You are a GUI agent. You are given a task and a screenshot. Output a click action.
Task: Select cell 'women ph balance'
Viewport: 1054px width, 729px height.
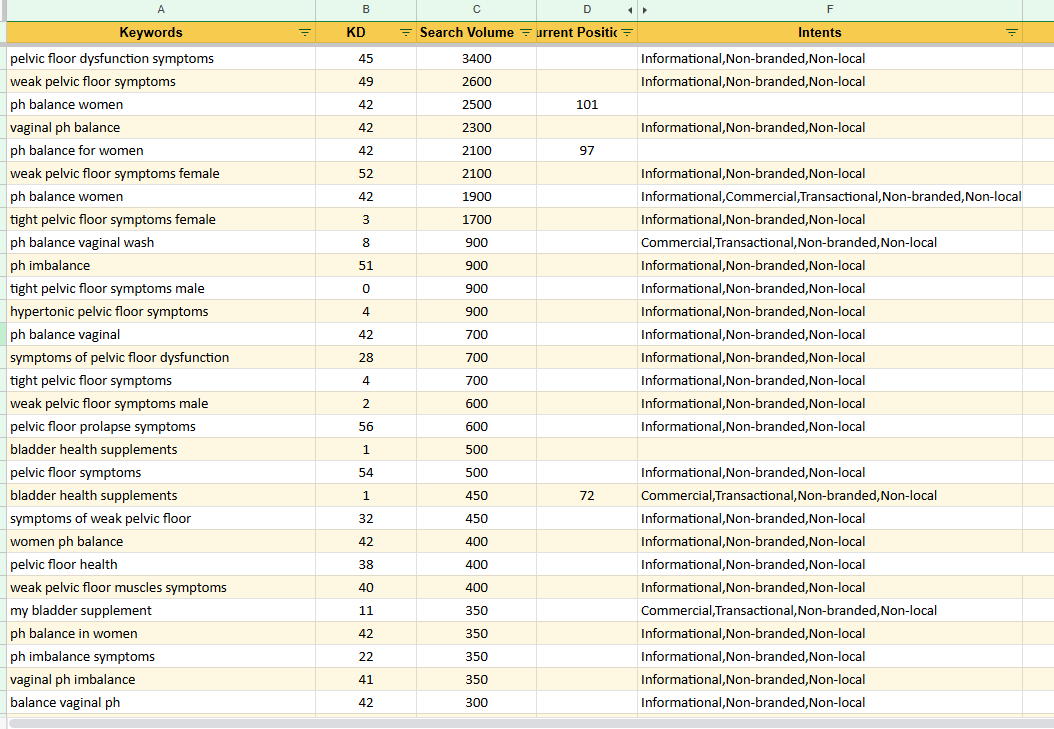(161, 542)
